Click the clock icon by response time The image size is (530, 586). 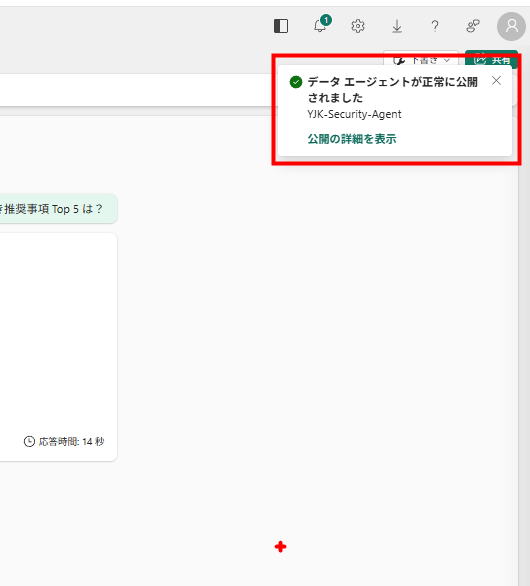point(29,442)
